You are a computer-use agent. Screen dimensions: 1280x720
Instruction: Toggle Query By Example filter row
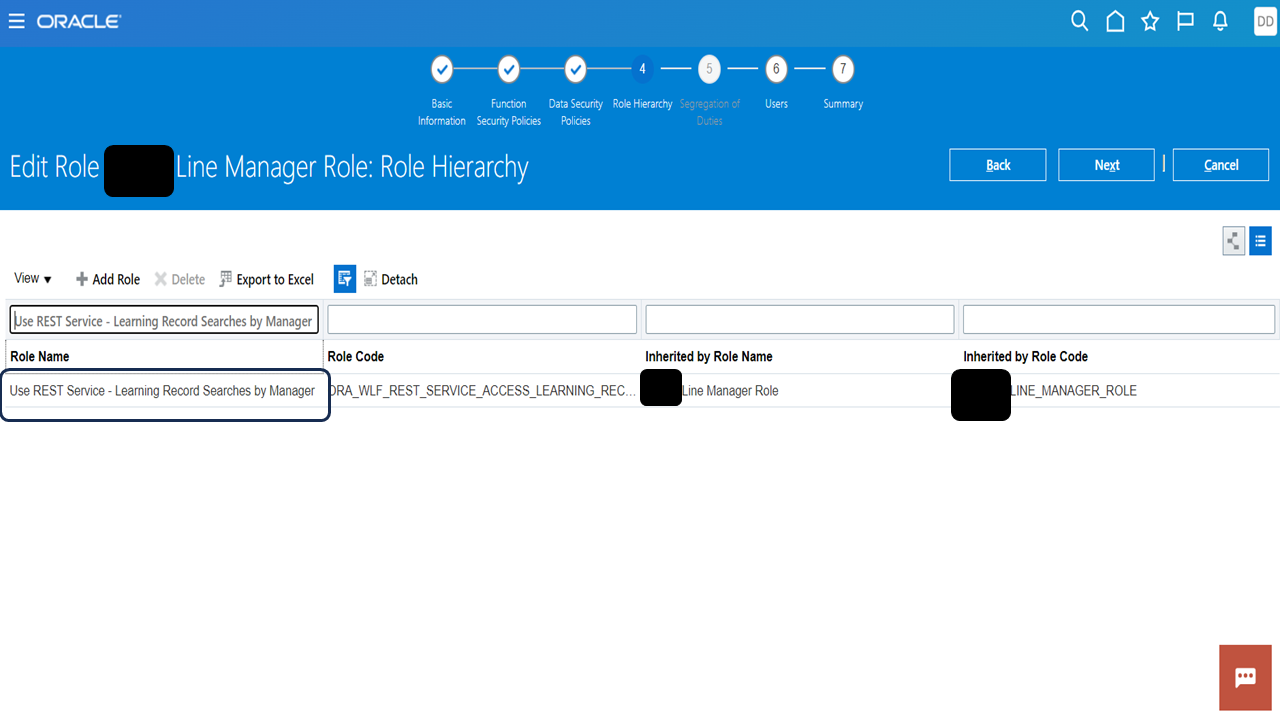[x=344, y=279]
